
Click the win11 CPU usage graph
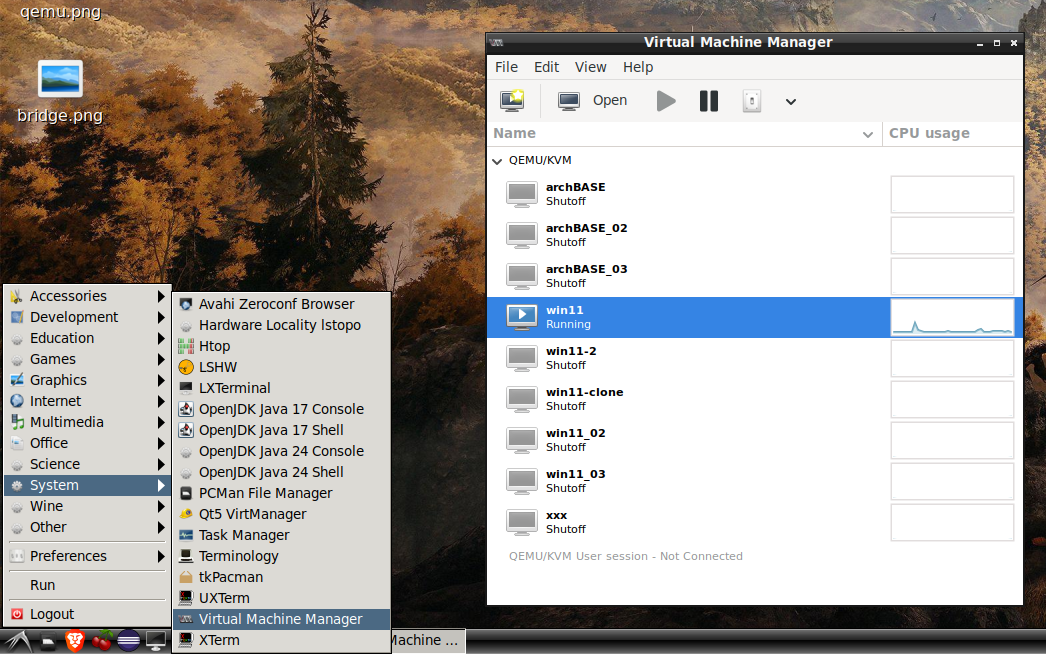point(951,317)
